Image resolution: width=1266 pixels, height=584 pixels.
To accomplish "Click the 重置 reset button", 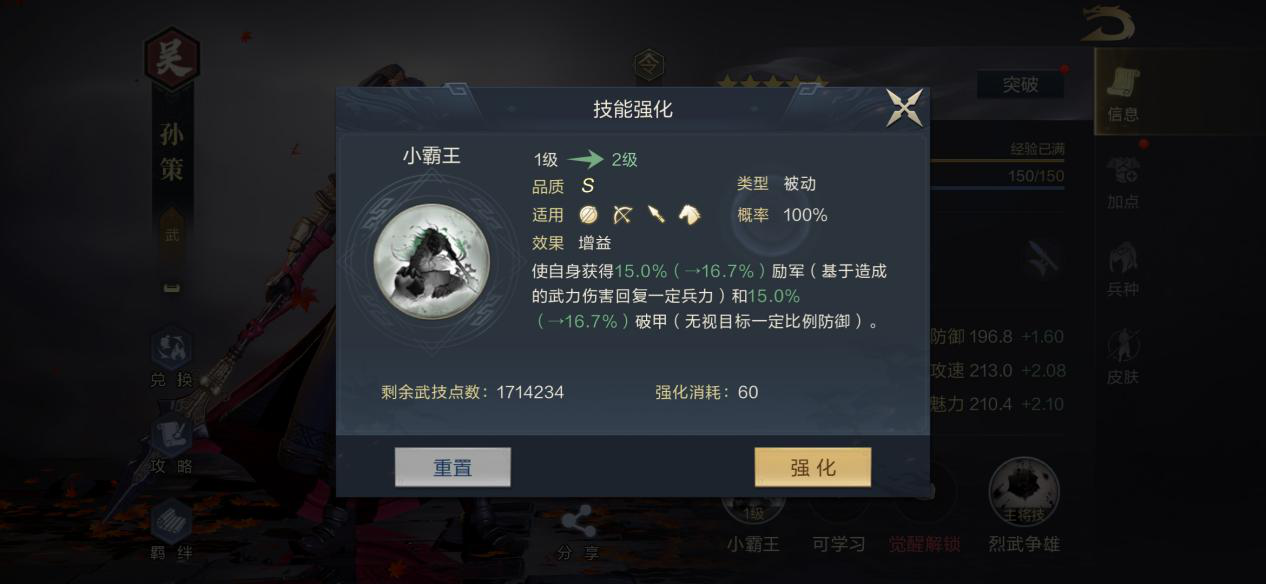I will tap(453, 467).
